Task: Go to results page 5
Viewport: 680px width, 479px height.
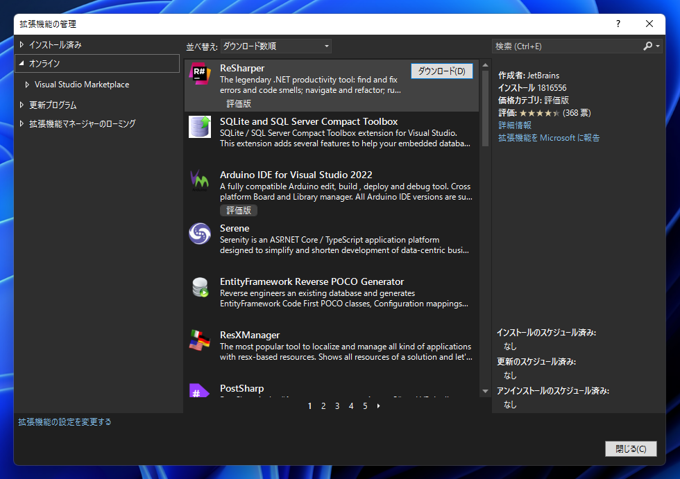Action: 365,406
